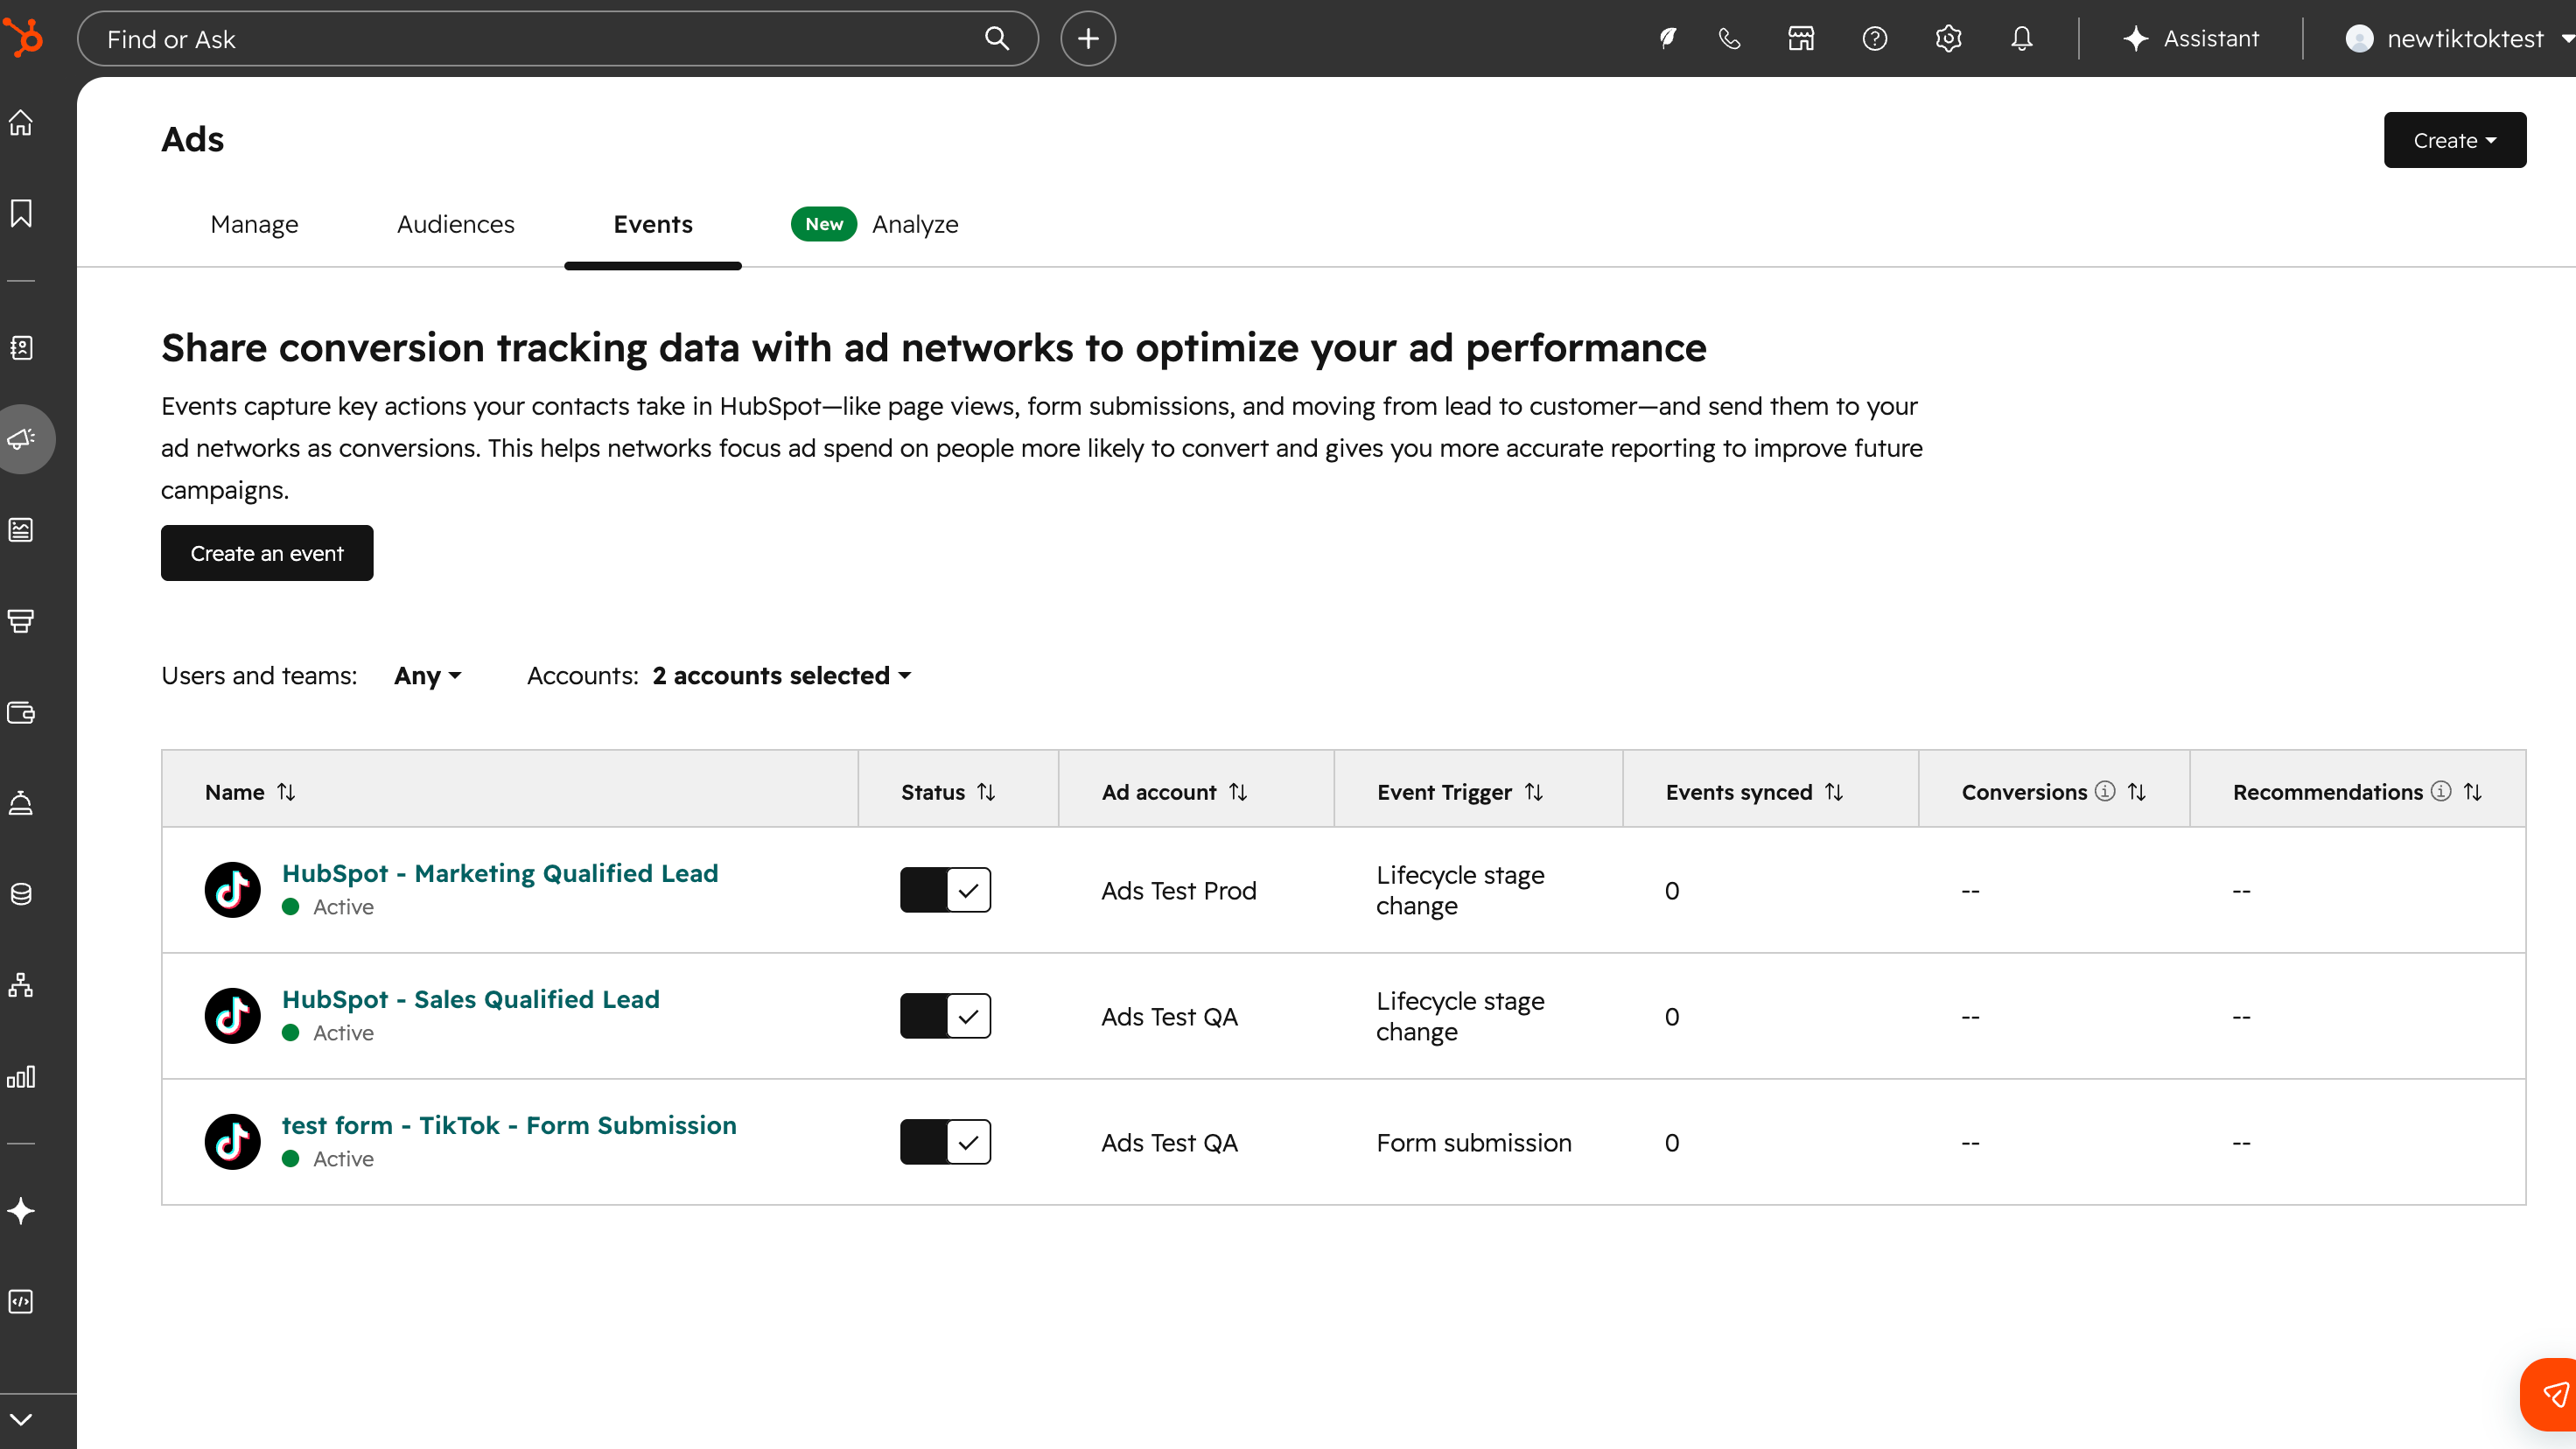Click the Form submission trigger cell
The height and width of the screenshot is (1449, 2576).
[1473, 1142]
